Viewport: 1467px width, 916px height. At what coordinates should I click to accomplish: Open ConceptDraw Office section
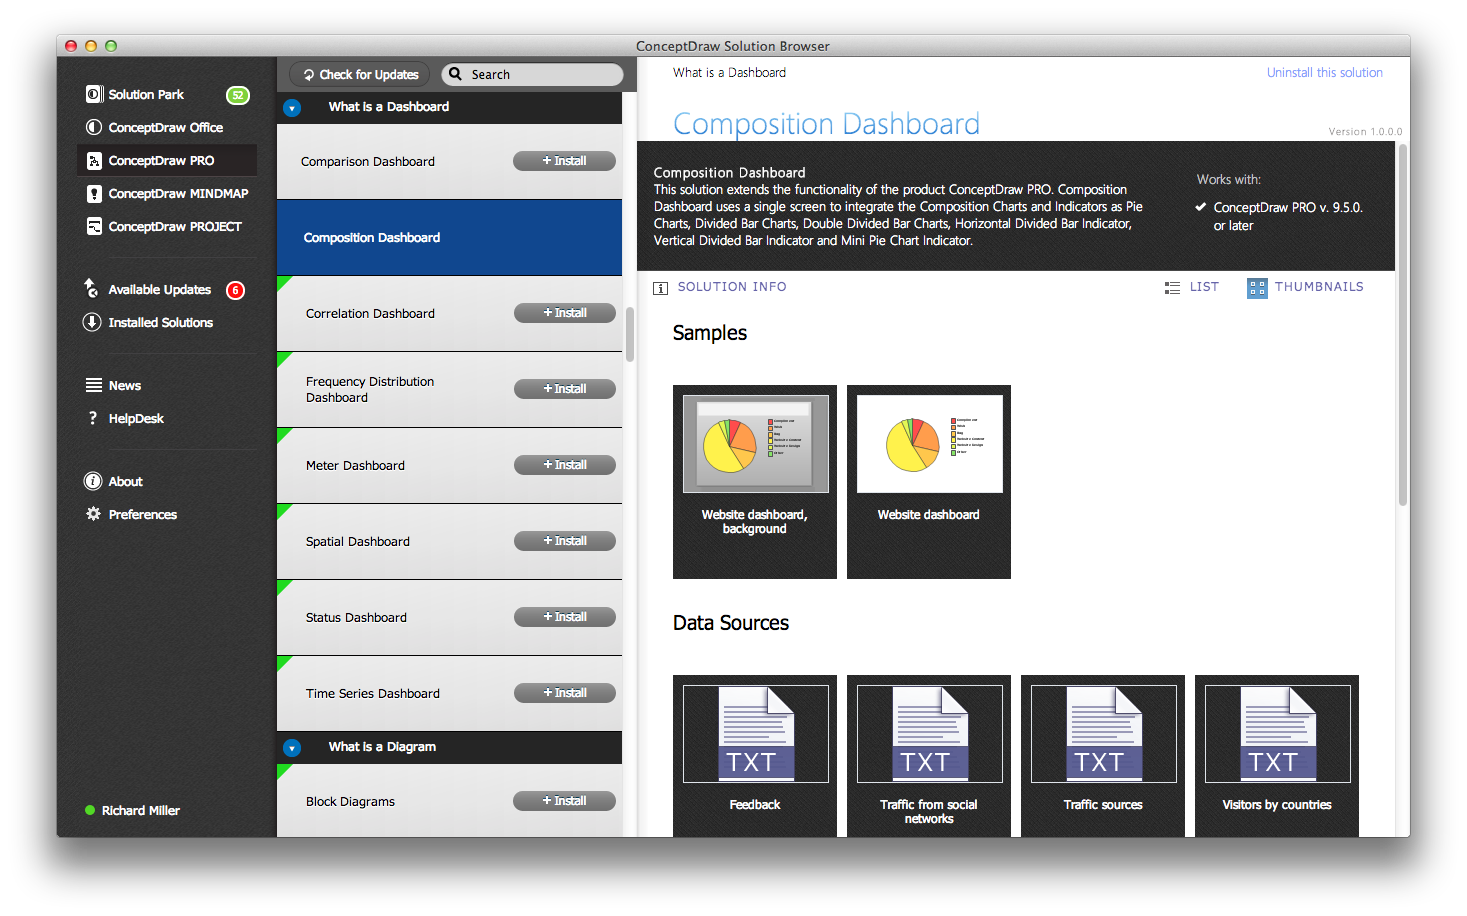167,127
